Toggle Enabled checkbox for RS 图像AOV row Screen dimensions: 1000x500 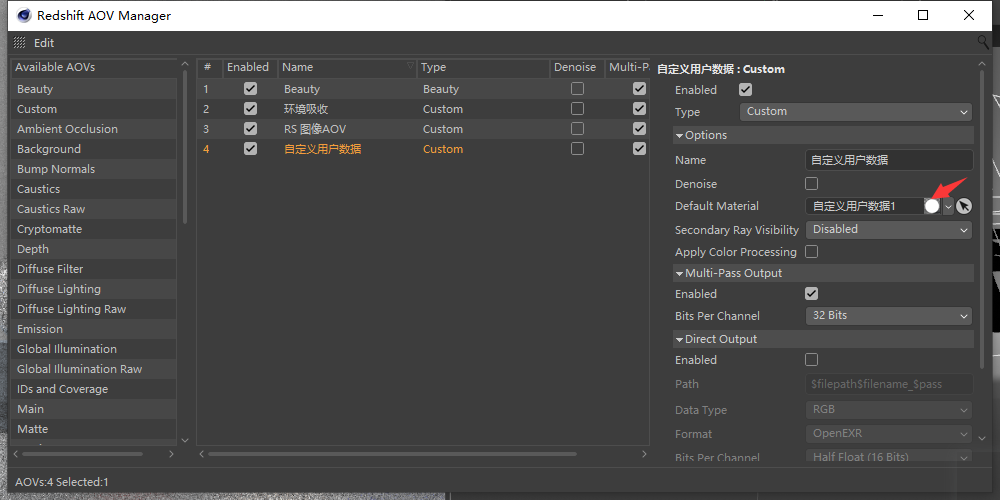point(250,129)
